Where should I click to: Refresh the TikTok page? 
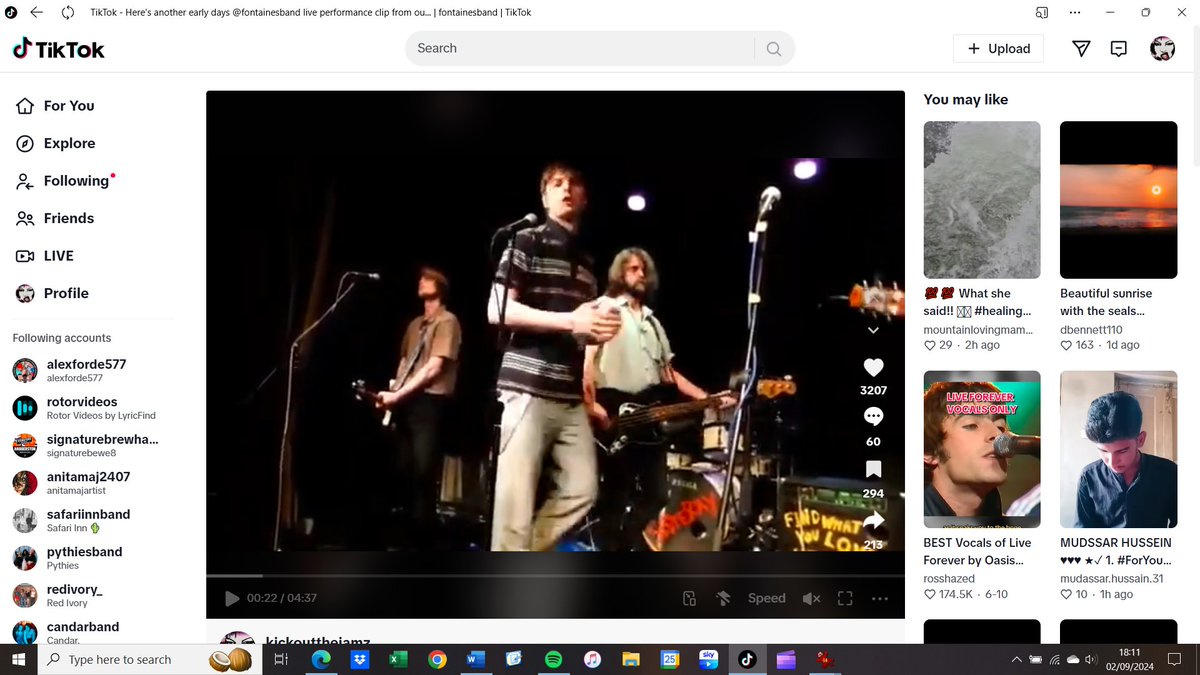tap(68, 12)
